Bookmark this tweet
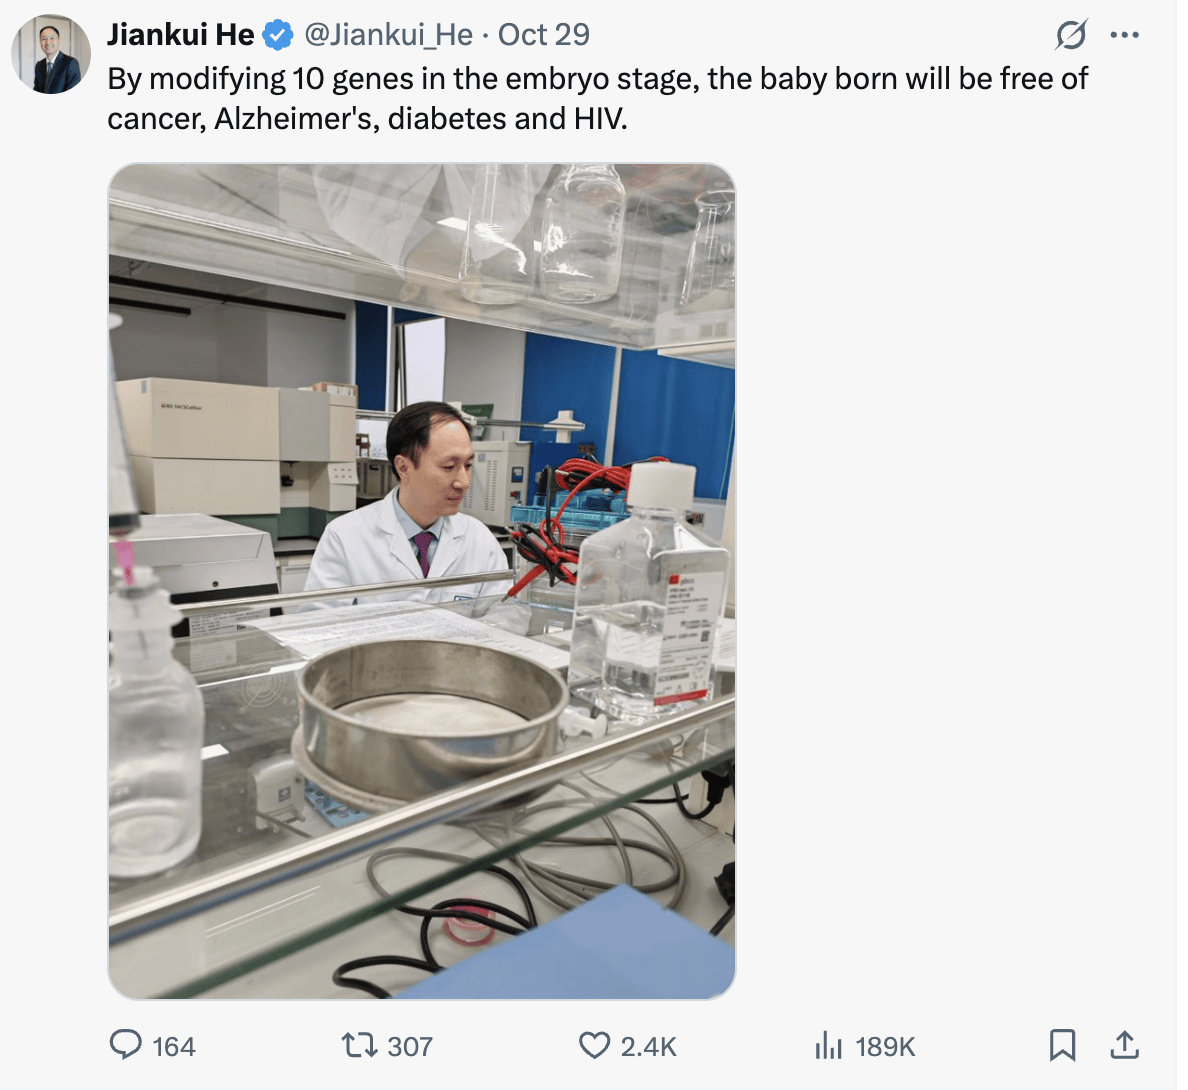1188x1090 pixels. [x=1062, y=1045]
